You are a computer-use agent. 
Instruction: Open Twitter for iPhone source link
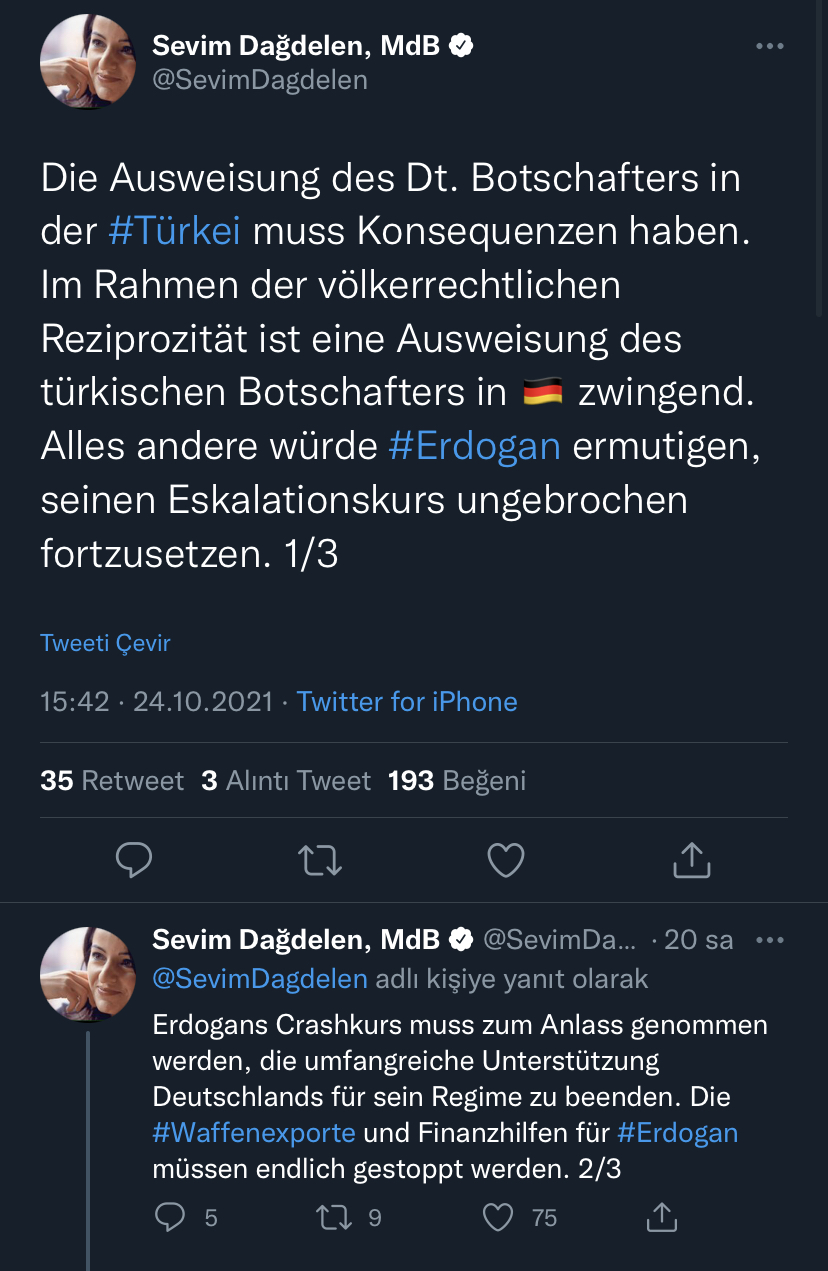[x=407, y=702]
